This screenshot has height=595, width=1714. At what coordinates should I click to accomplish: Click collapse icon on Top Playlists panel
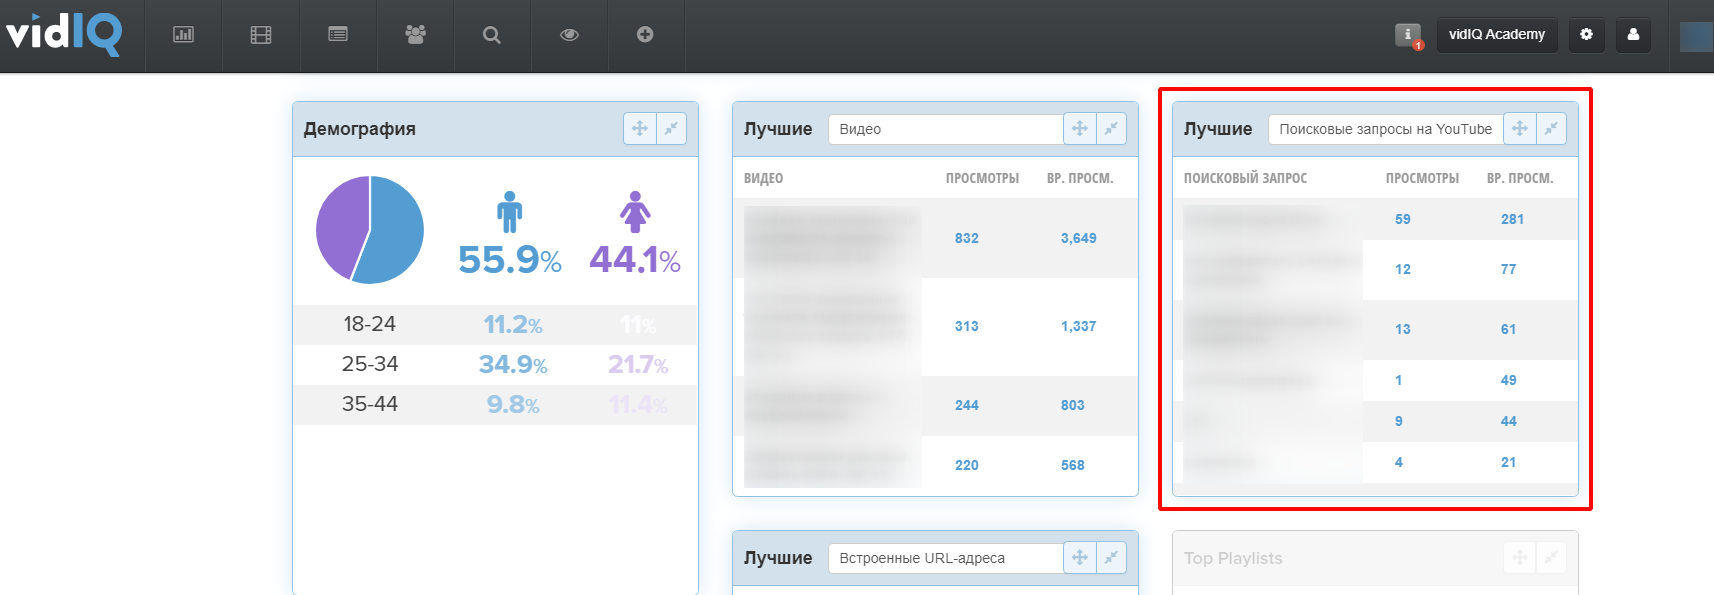click(1552, 557)
